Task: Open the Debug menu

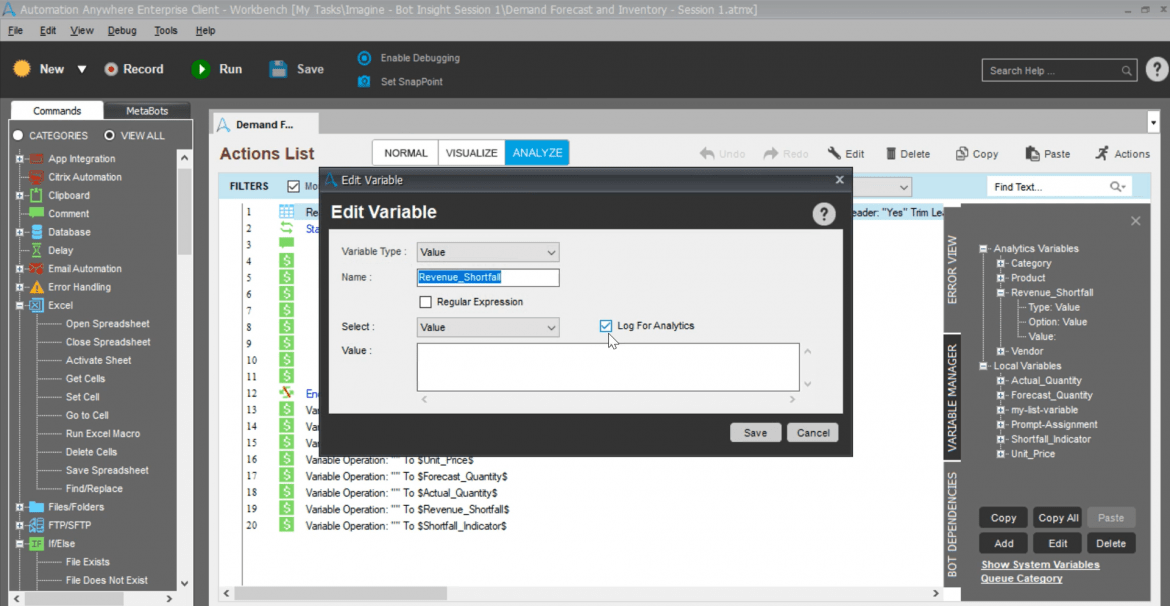Action: [122, 31]
